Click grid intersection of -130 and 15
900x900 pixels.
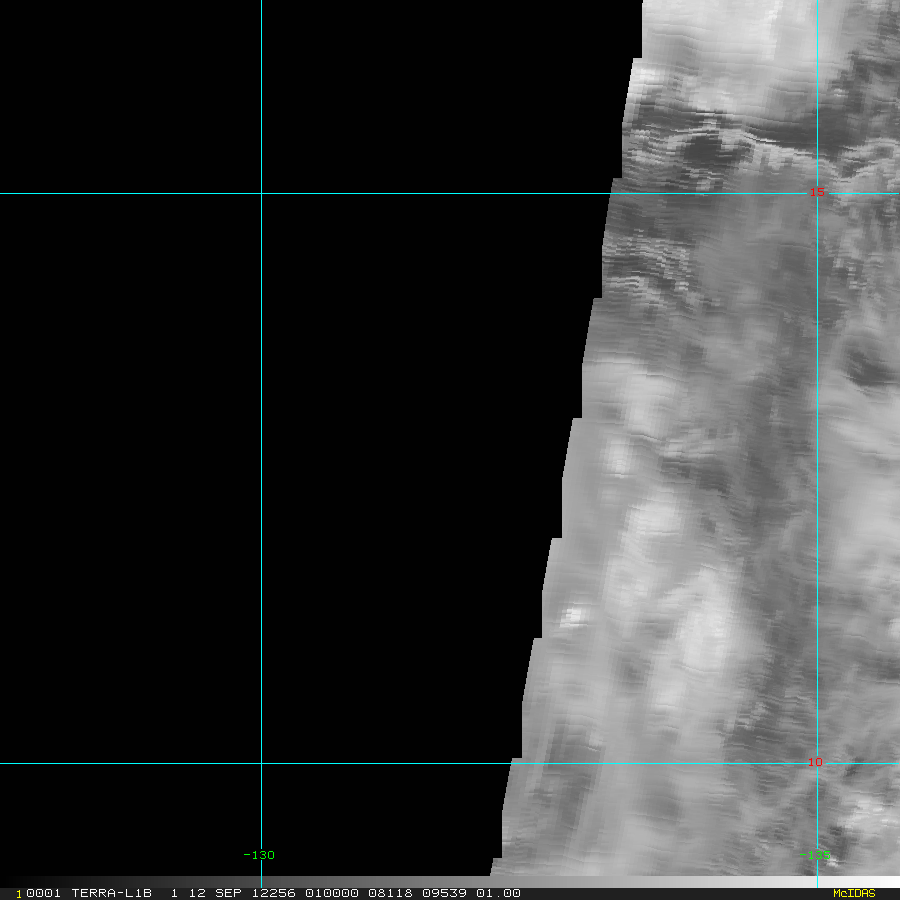click(x=261, y=193)
